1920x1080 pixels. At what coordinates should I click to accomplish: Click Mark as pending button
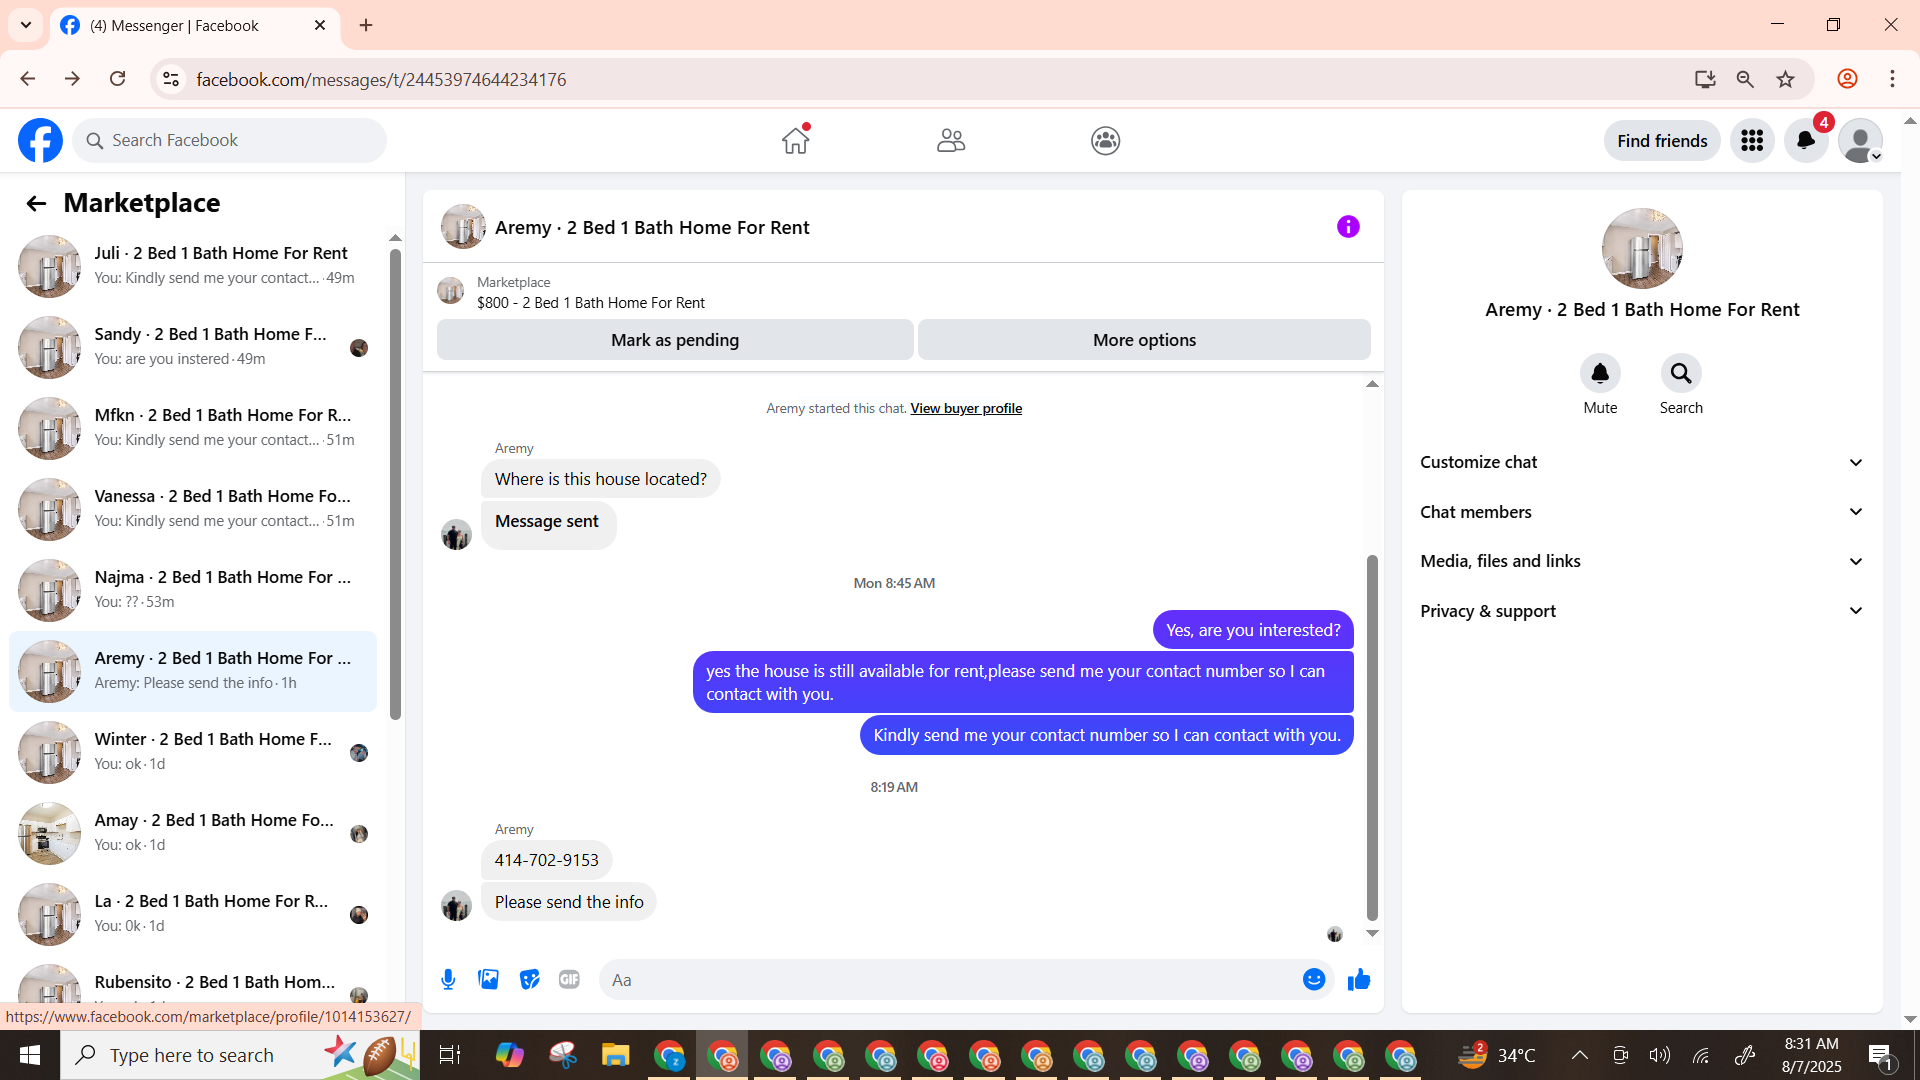(x=675, y=340)
